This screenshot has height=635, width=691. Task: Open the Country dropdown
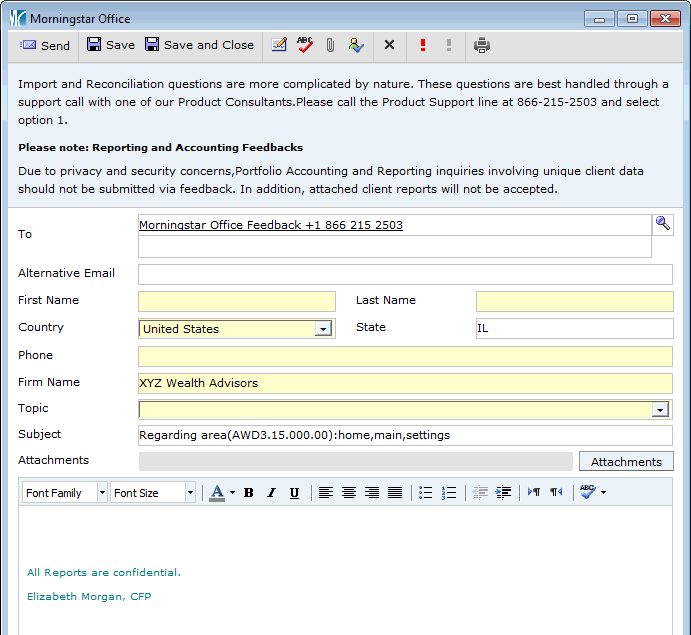(323, 329)
